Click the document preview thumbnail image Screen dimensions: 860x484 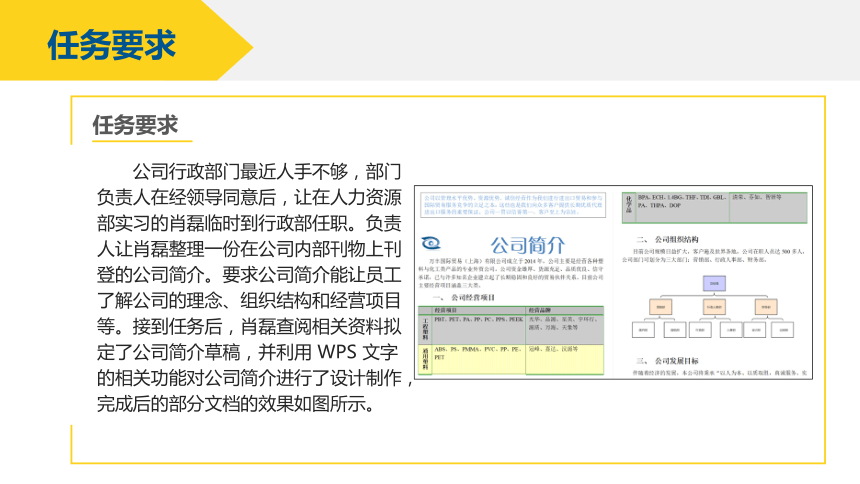613,282
